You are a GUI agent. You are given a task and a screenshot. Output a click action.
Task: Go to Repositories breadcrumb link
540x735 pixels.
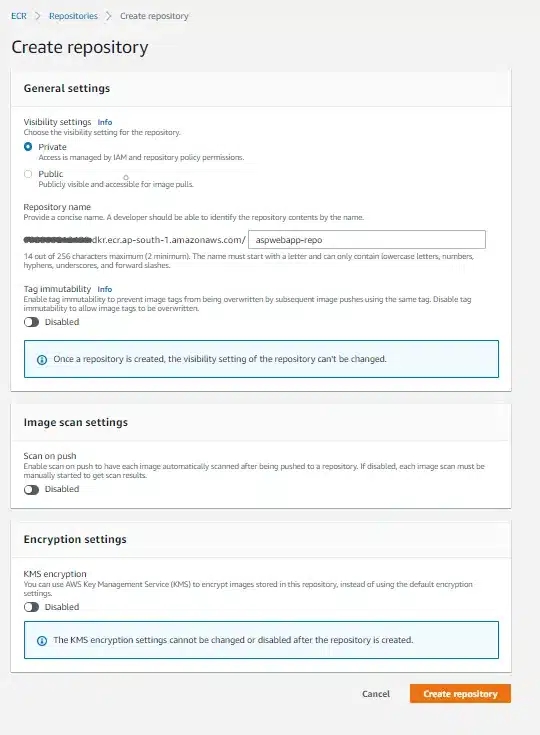click(73, 16)
